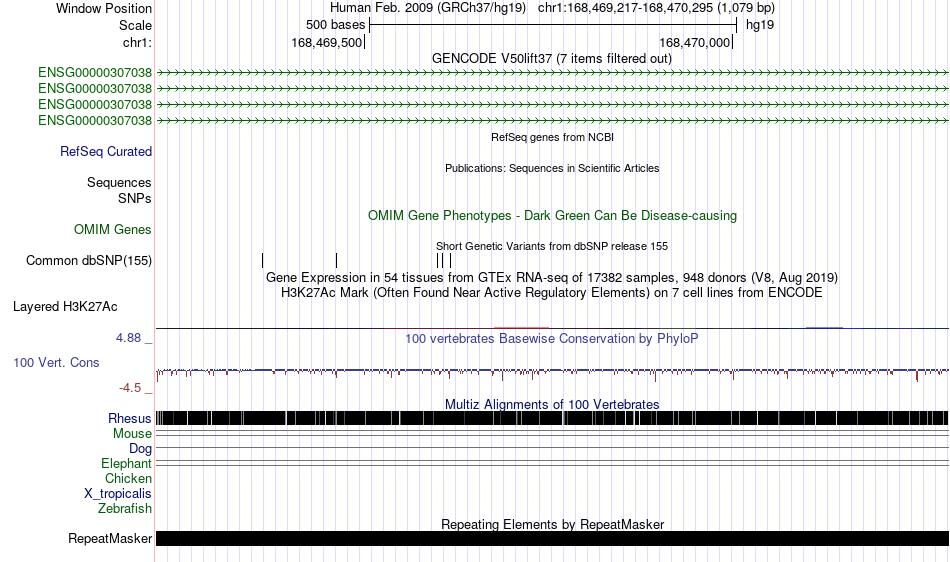
Task: Click the second Common dbSNP variant tick
Action: point(336,260)
